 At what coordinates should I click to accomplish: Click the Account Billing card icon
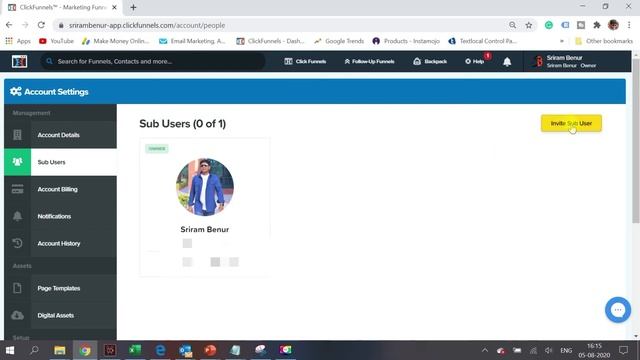point(18,189)
